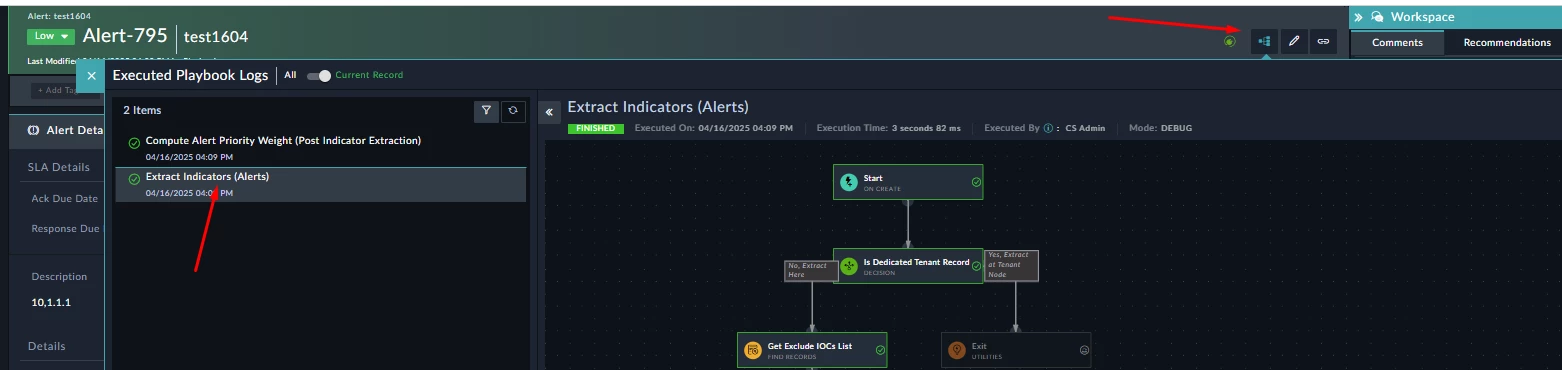The width and height of the screenshot is (1562, 370).
Task: Toggle the All / Current Record switch
Action: coord(319,75)
